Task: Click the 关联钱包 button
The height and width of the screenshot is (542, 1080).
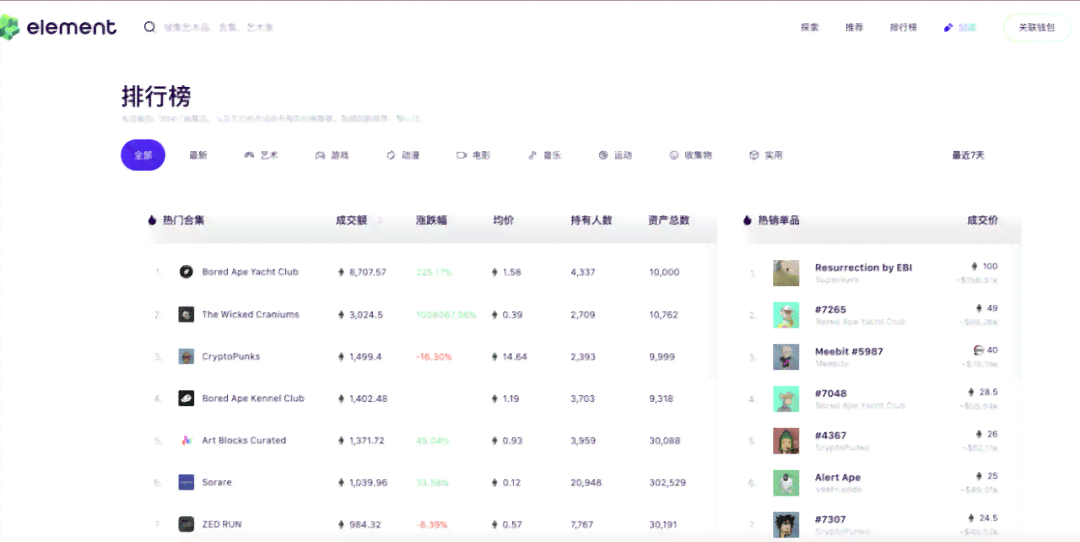Action: point(1037,28)
